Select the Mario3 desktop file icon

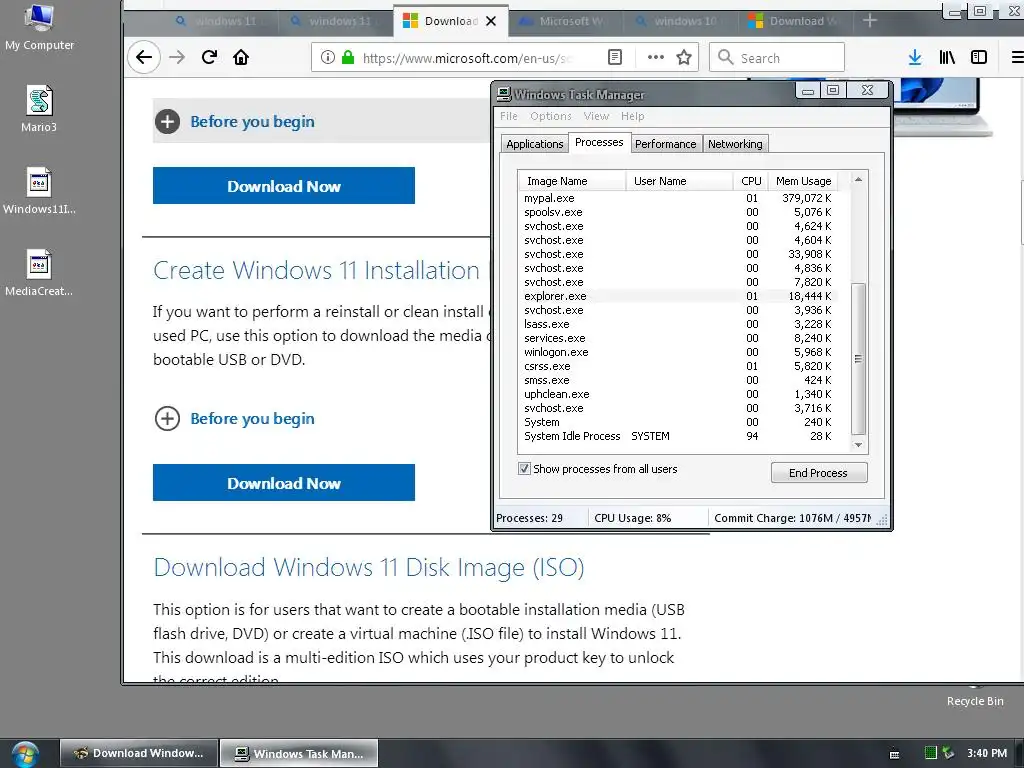tap(39, 110)
